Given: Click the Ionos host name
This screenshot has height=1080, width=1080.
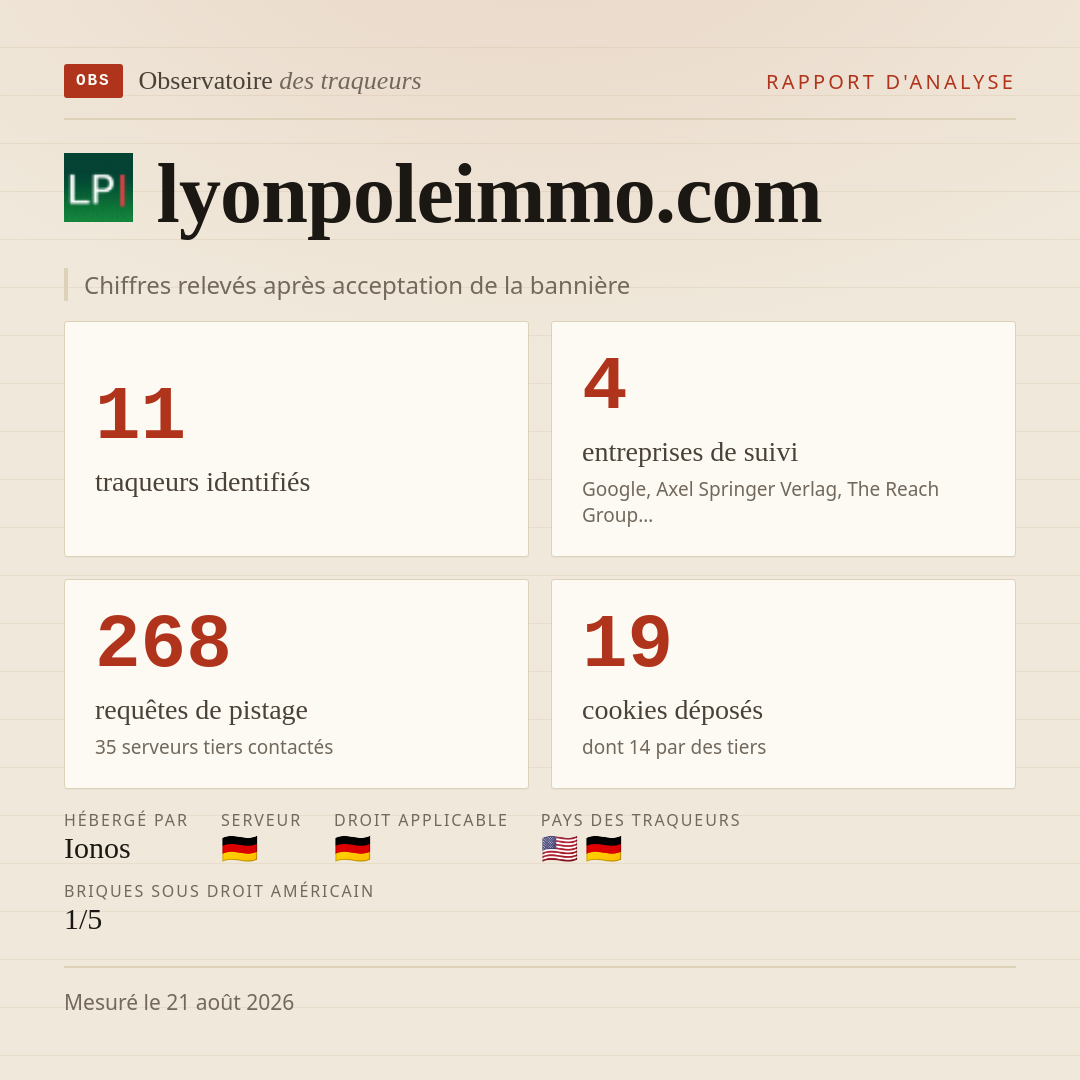Looking at the screenshot, I should coord(97,849).
